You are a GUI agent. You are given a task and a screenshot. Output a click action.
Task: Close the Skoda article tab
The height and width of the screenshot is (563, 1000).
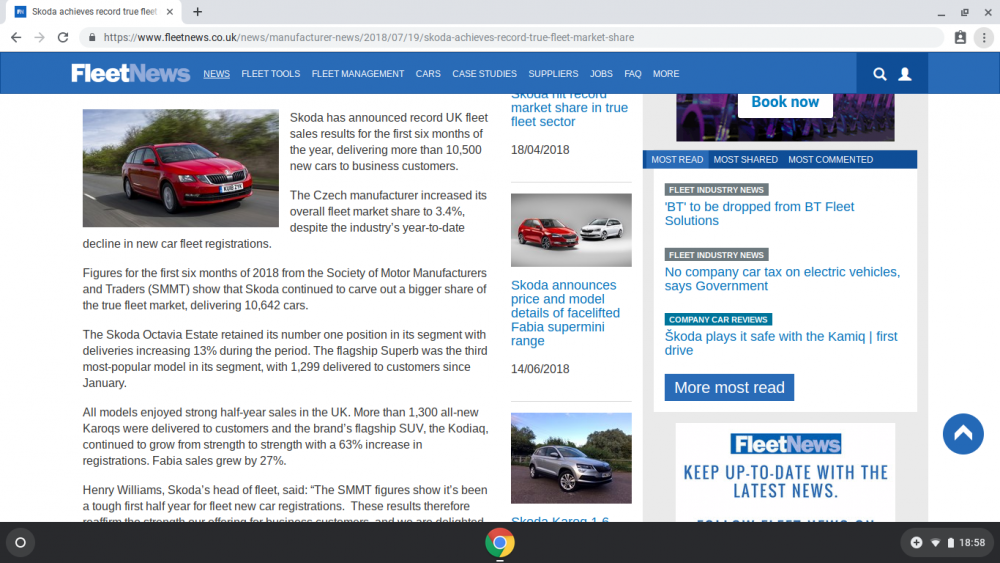coord(170,11)
